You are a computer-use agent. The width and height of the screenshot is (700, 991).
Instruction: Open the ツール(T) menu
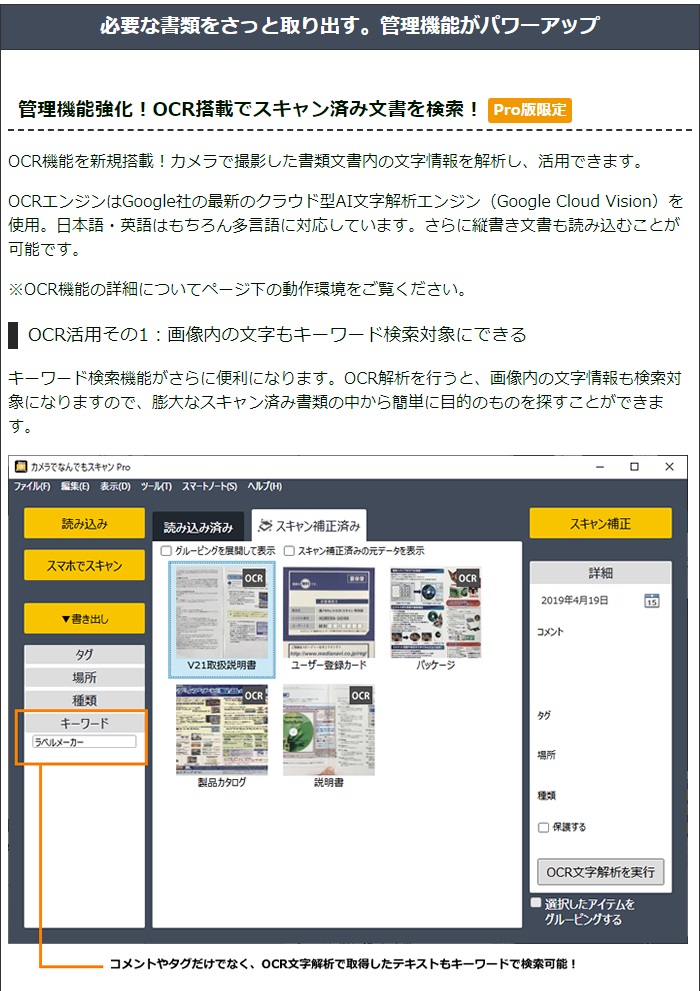pyautogui.click(x=156, y=486)
